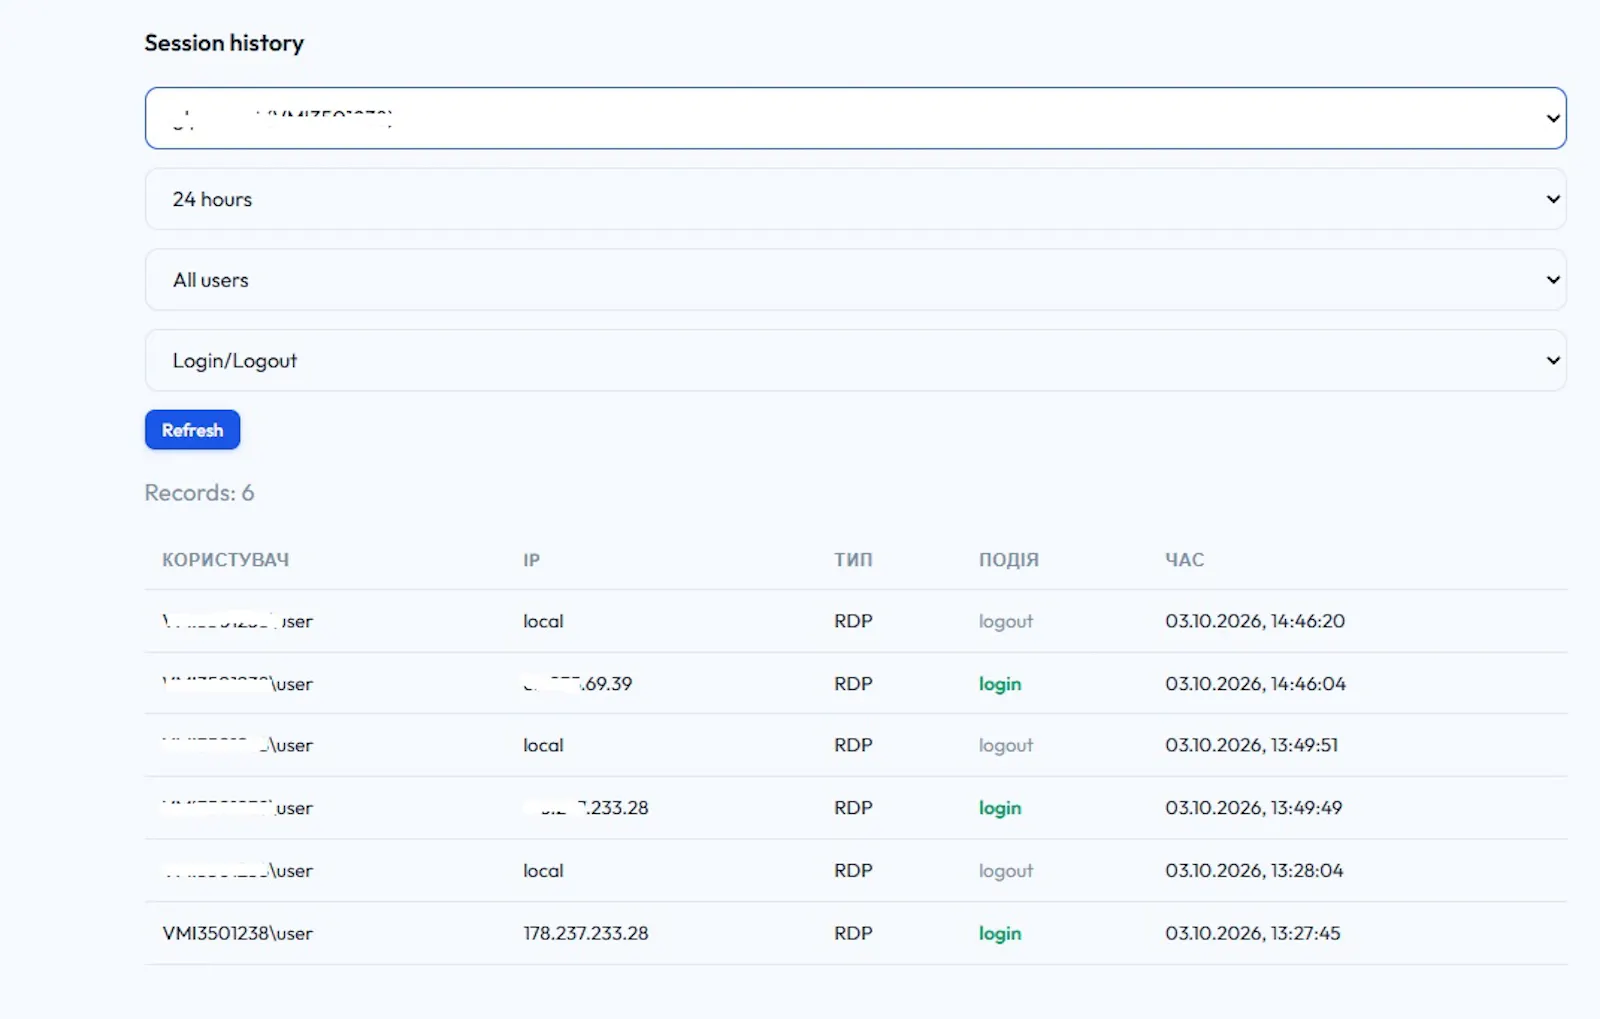This screenshot has height=1019, width=1600.
Task: Click the ПОДІЯ column header
Action: pyautogui.click(x=1008, y=560)
